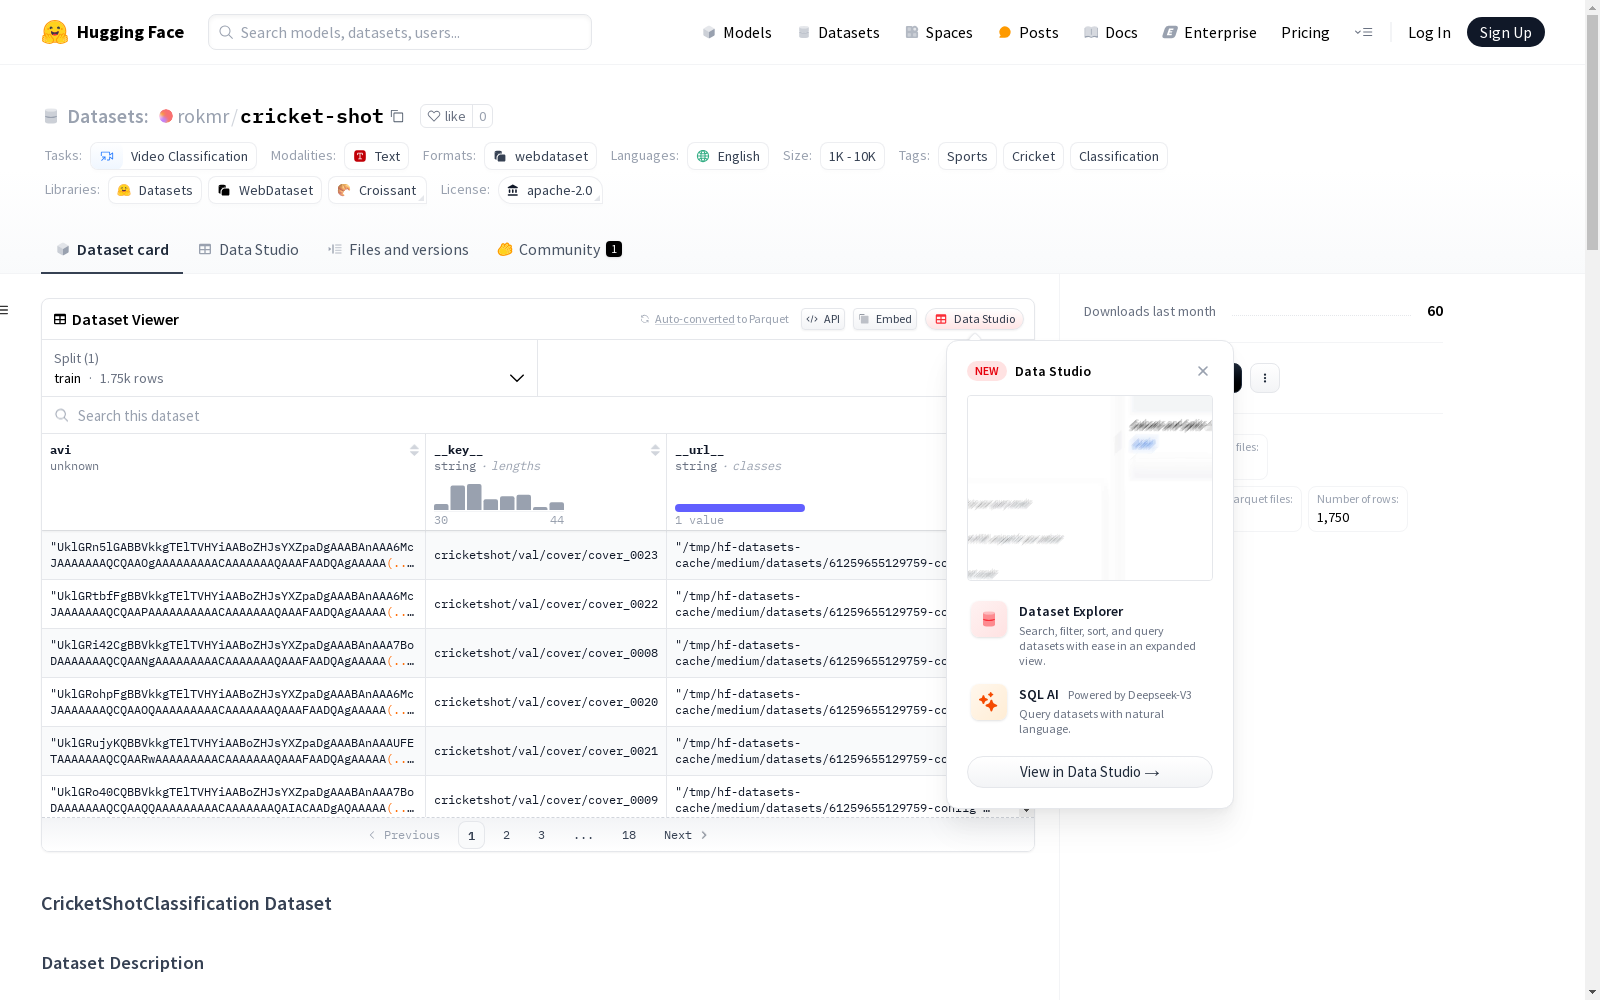The height and width of the screenshot is (1000, 1600).
Task: Toggle sorting on the avi column
Action: (x=414, y=450)
